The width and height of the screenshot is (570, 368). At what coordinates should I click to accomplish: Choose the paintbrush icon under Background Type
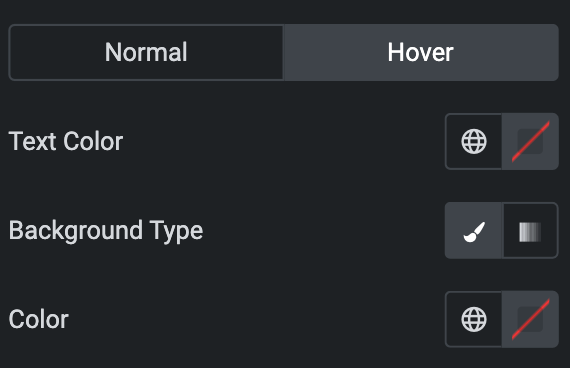[x=474, y=232]
